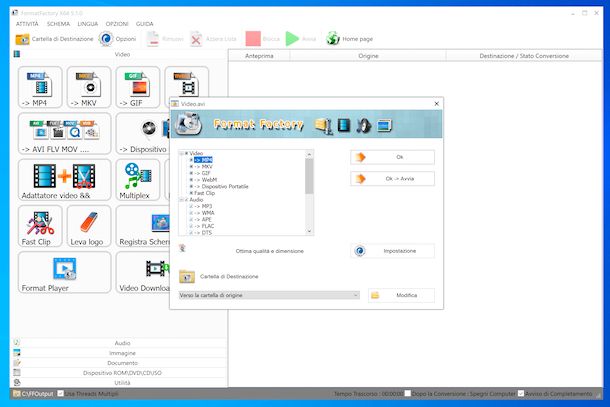610x407 pixels.
Task: Click the Ok button in the dialog
Action: pyautogui.click(x=392, y=157)
